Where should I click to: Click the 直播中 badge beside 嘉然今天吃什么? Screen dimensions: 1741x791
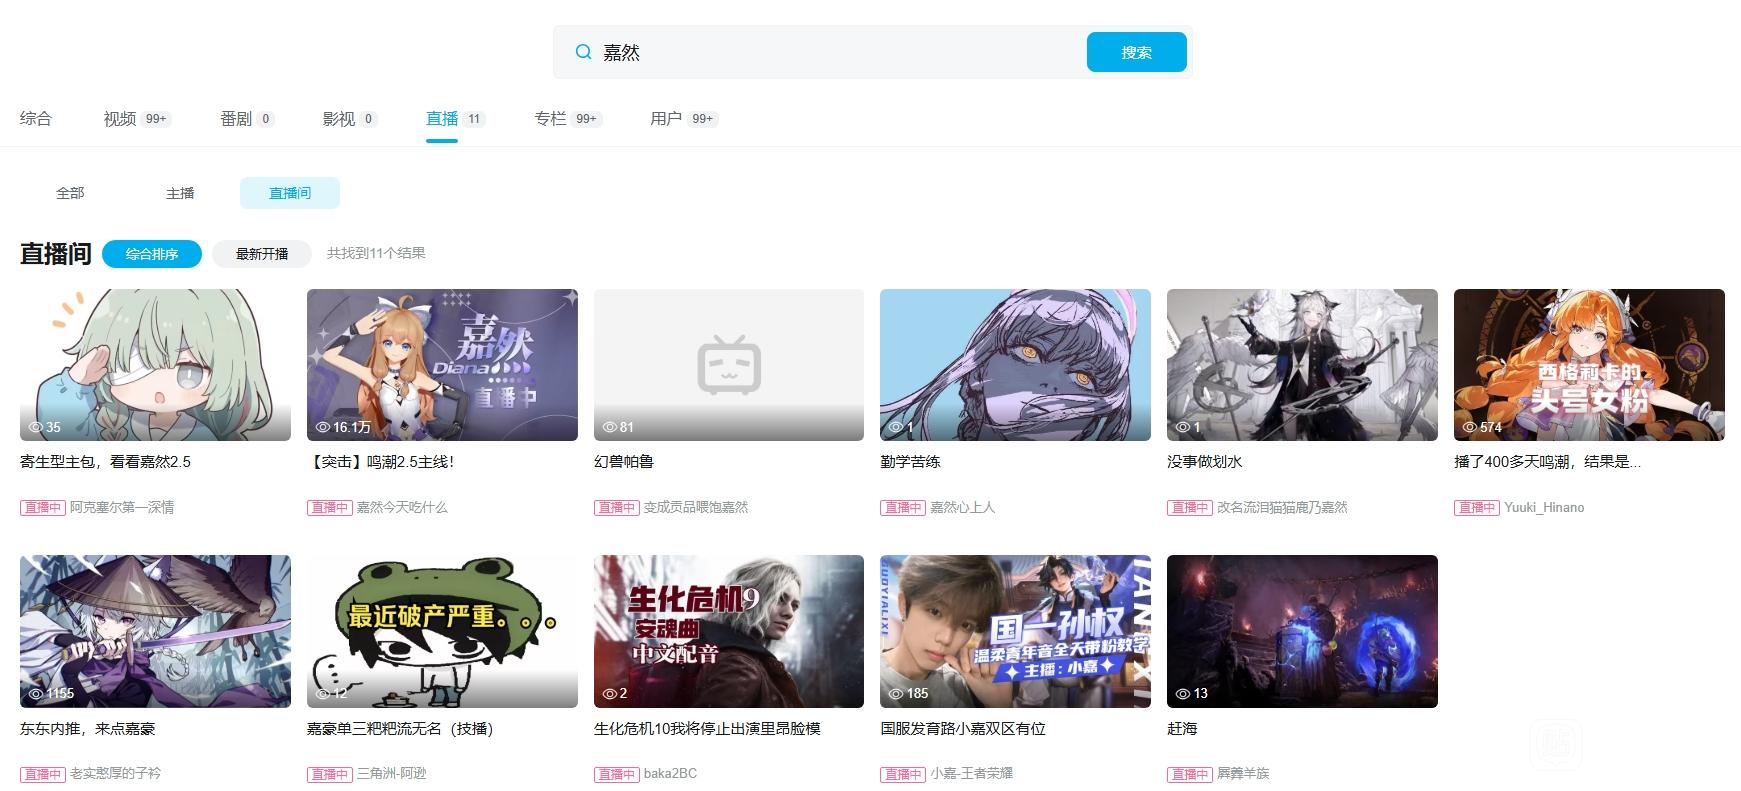pyautogui.click(x=329, y=507)
